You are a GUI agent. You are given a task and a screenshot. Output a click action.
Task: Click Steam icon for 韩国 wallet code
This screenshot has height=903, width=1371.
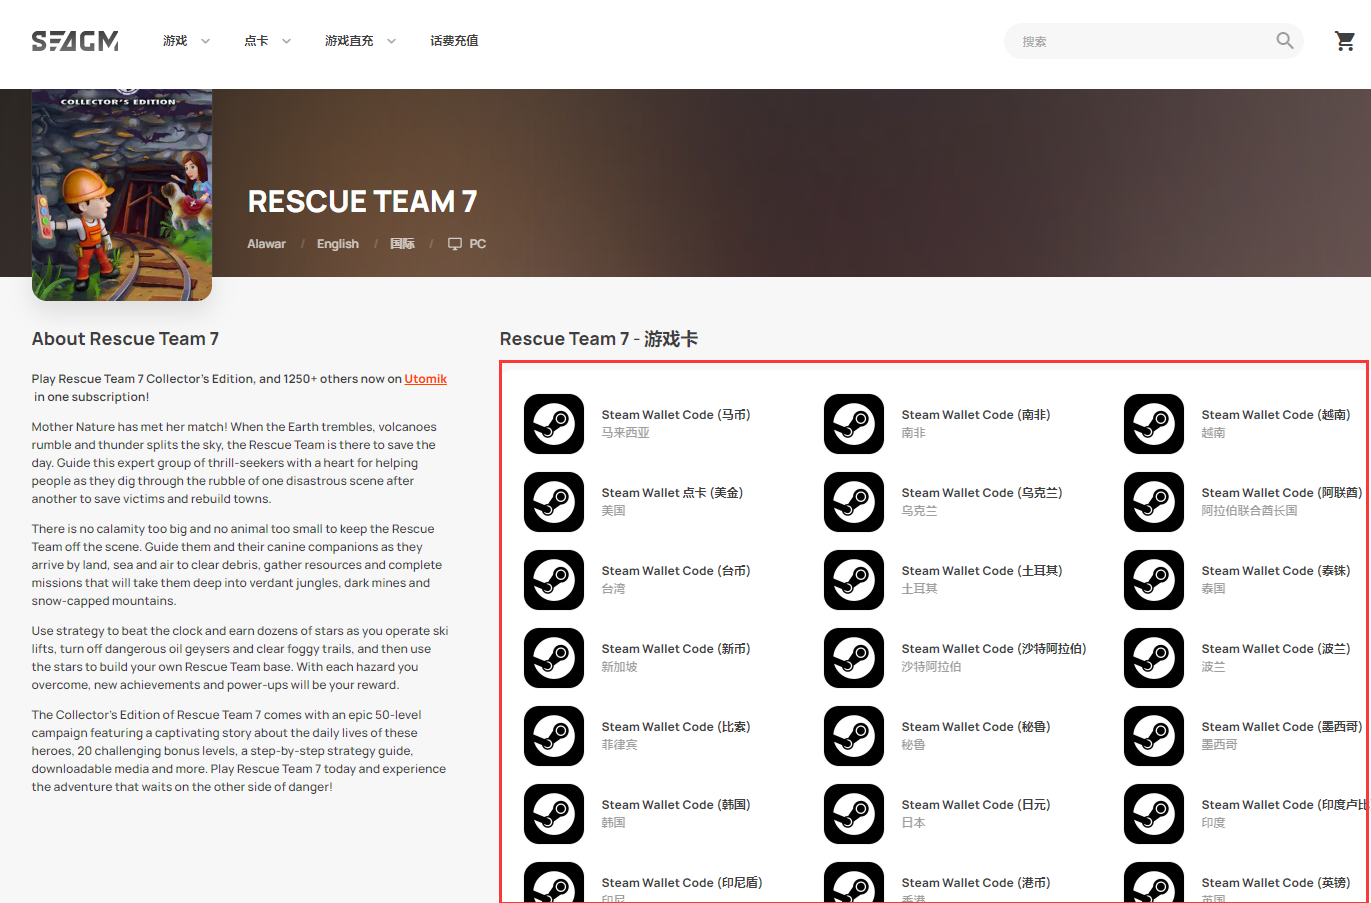(x=554, y=814)
